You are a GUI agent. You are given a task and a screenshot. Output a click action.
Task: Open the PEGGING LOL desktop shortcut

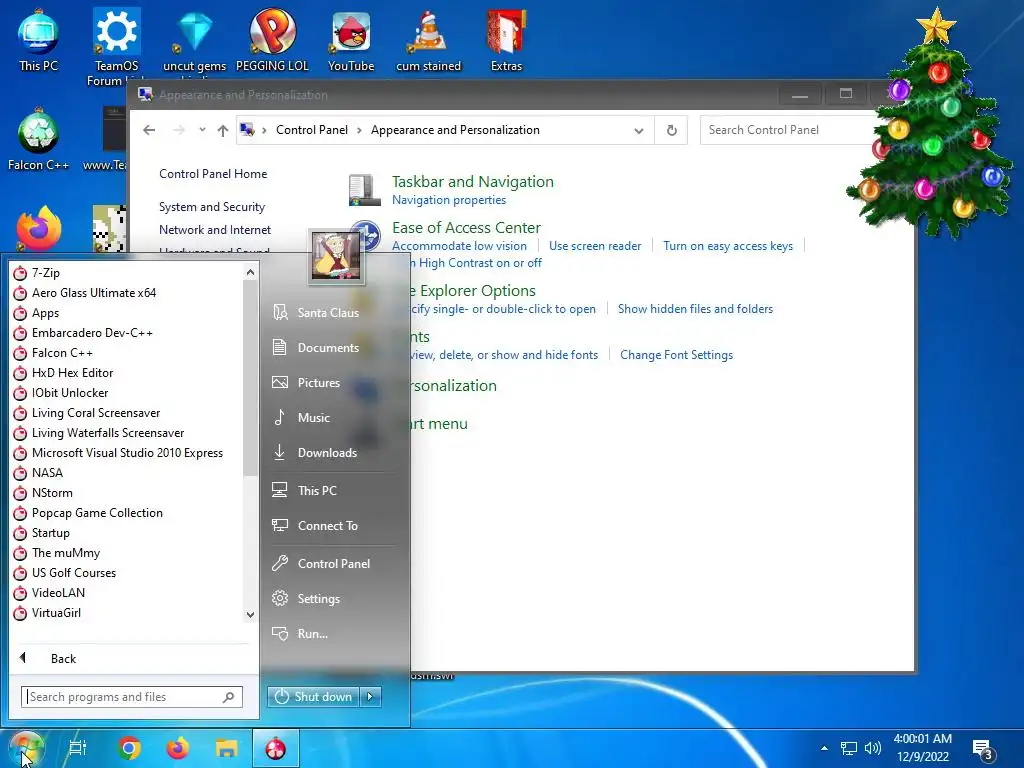coord(272,40)
